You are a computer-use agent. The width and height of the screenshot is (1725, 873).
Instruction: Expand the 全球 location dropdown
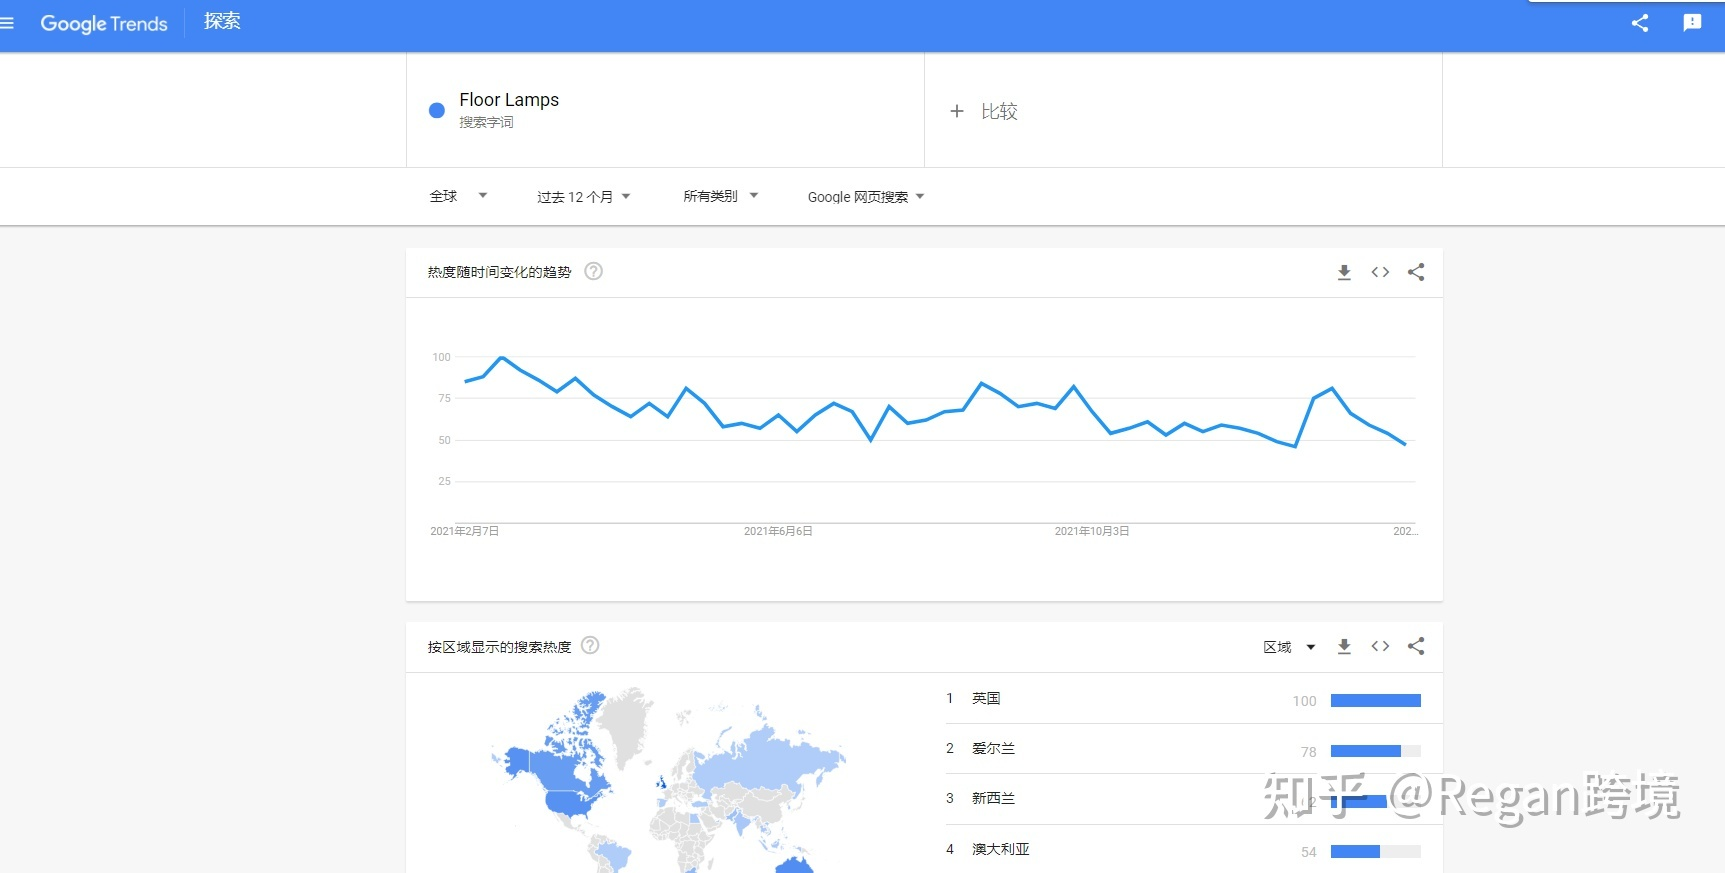458,197
